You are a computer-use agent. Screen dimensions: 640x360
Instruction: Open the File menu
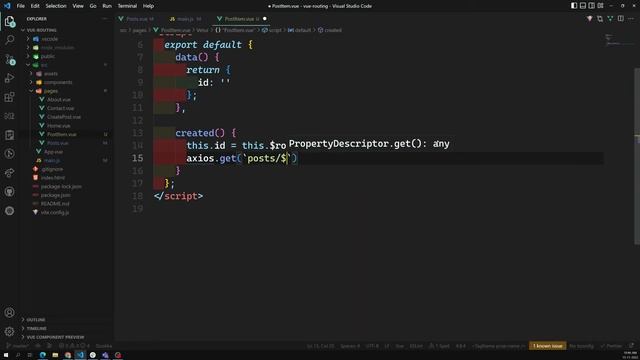coord(20,6)
